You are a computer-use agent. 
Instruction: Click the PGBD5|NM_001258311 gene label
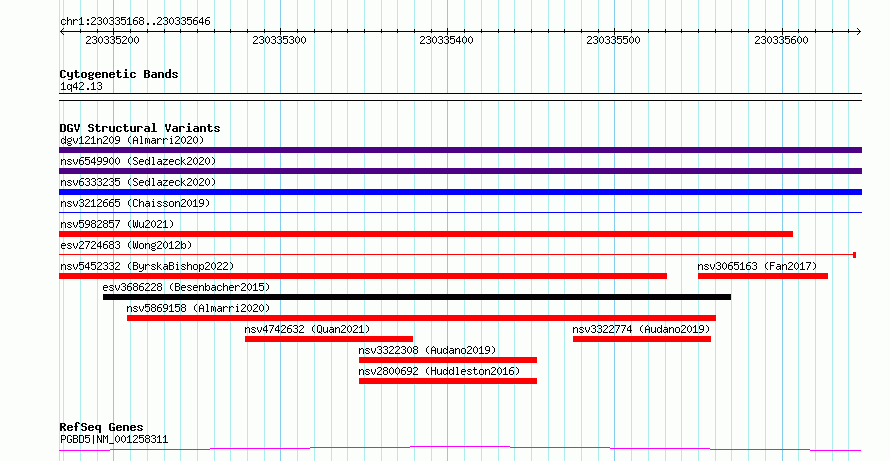(x=114, y=439)
